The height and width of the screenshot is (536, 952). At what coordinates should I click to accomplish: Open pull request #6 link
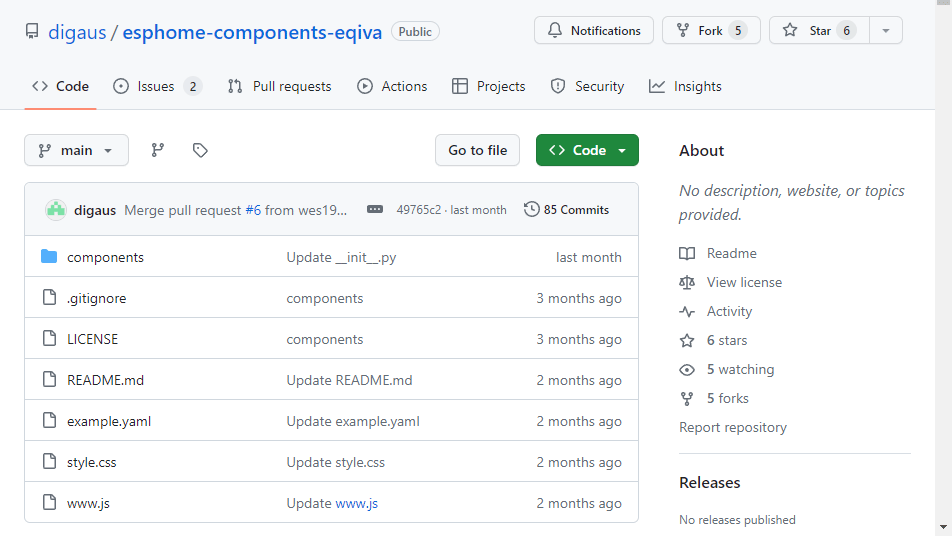pos(253,210)
